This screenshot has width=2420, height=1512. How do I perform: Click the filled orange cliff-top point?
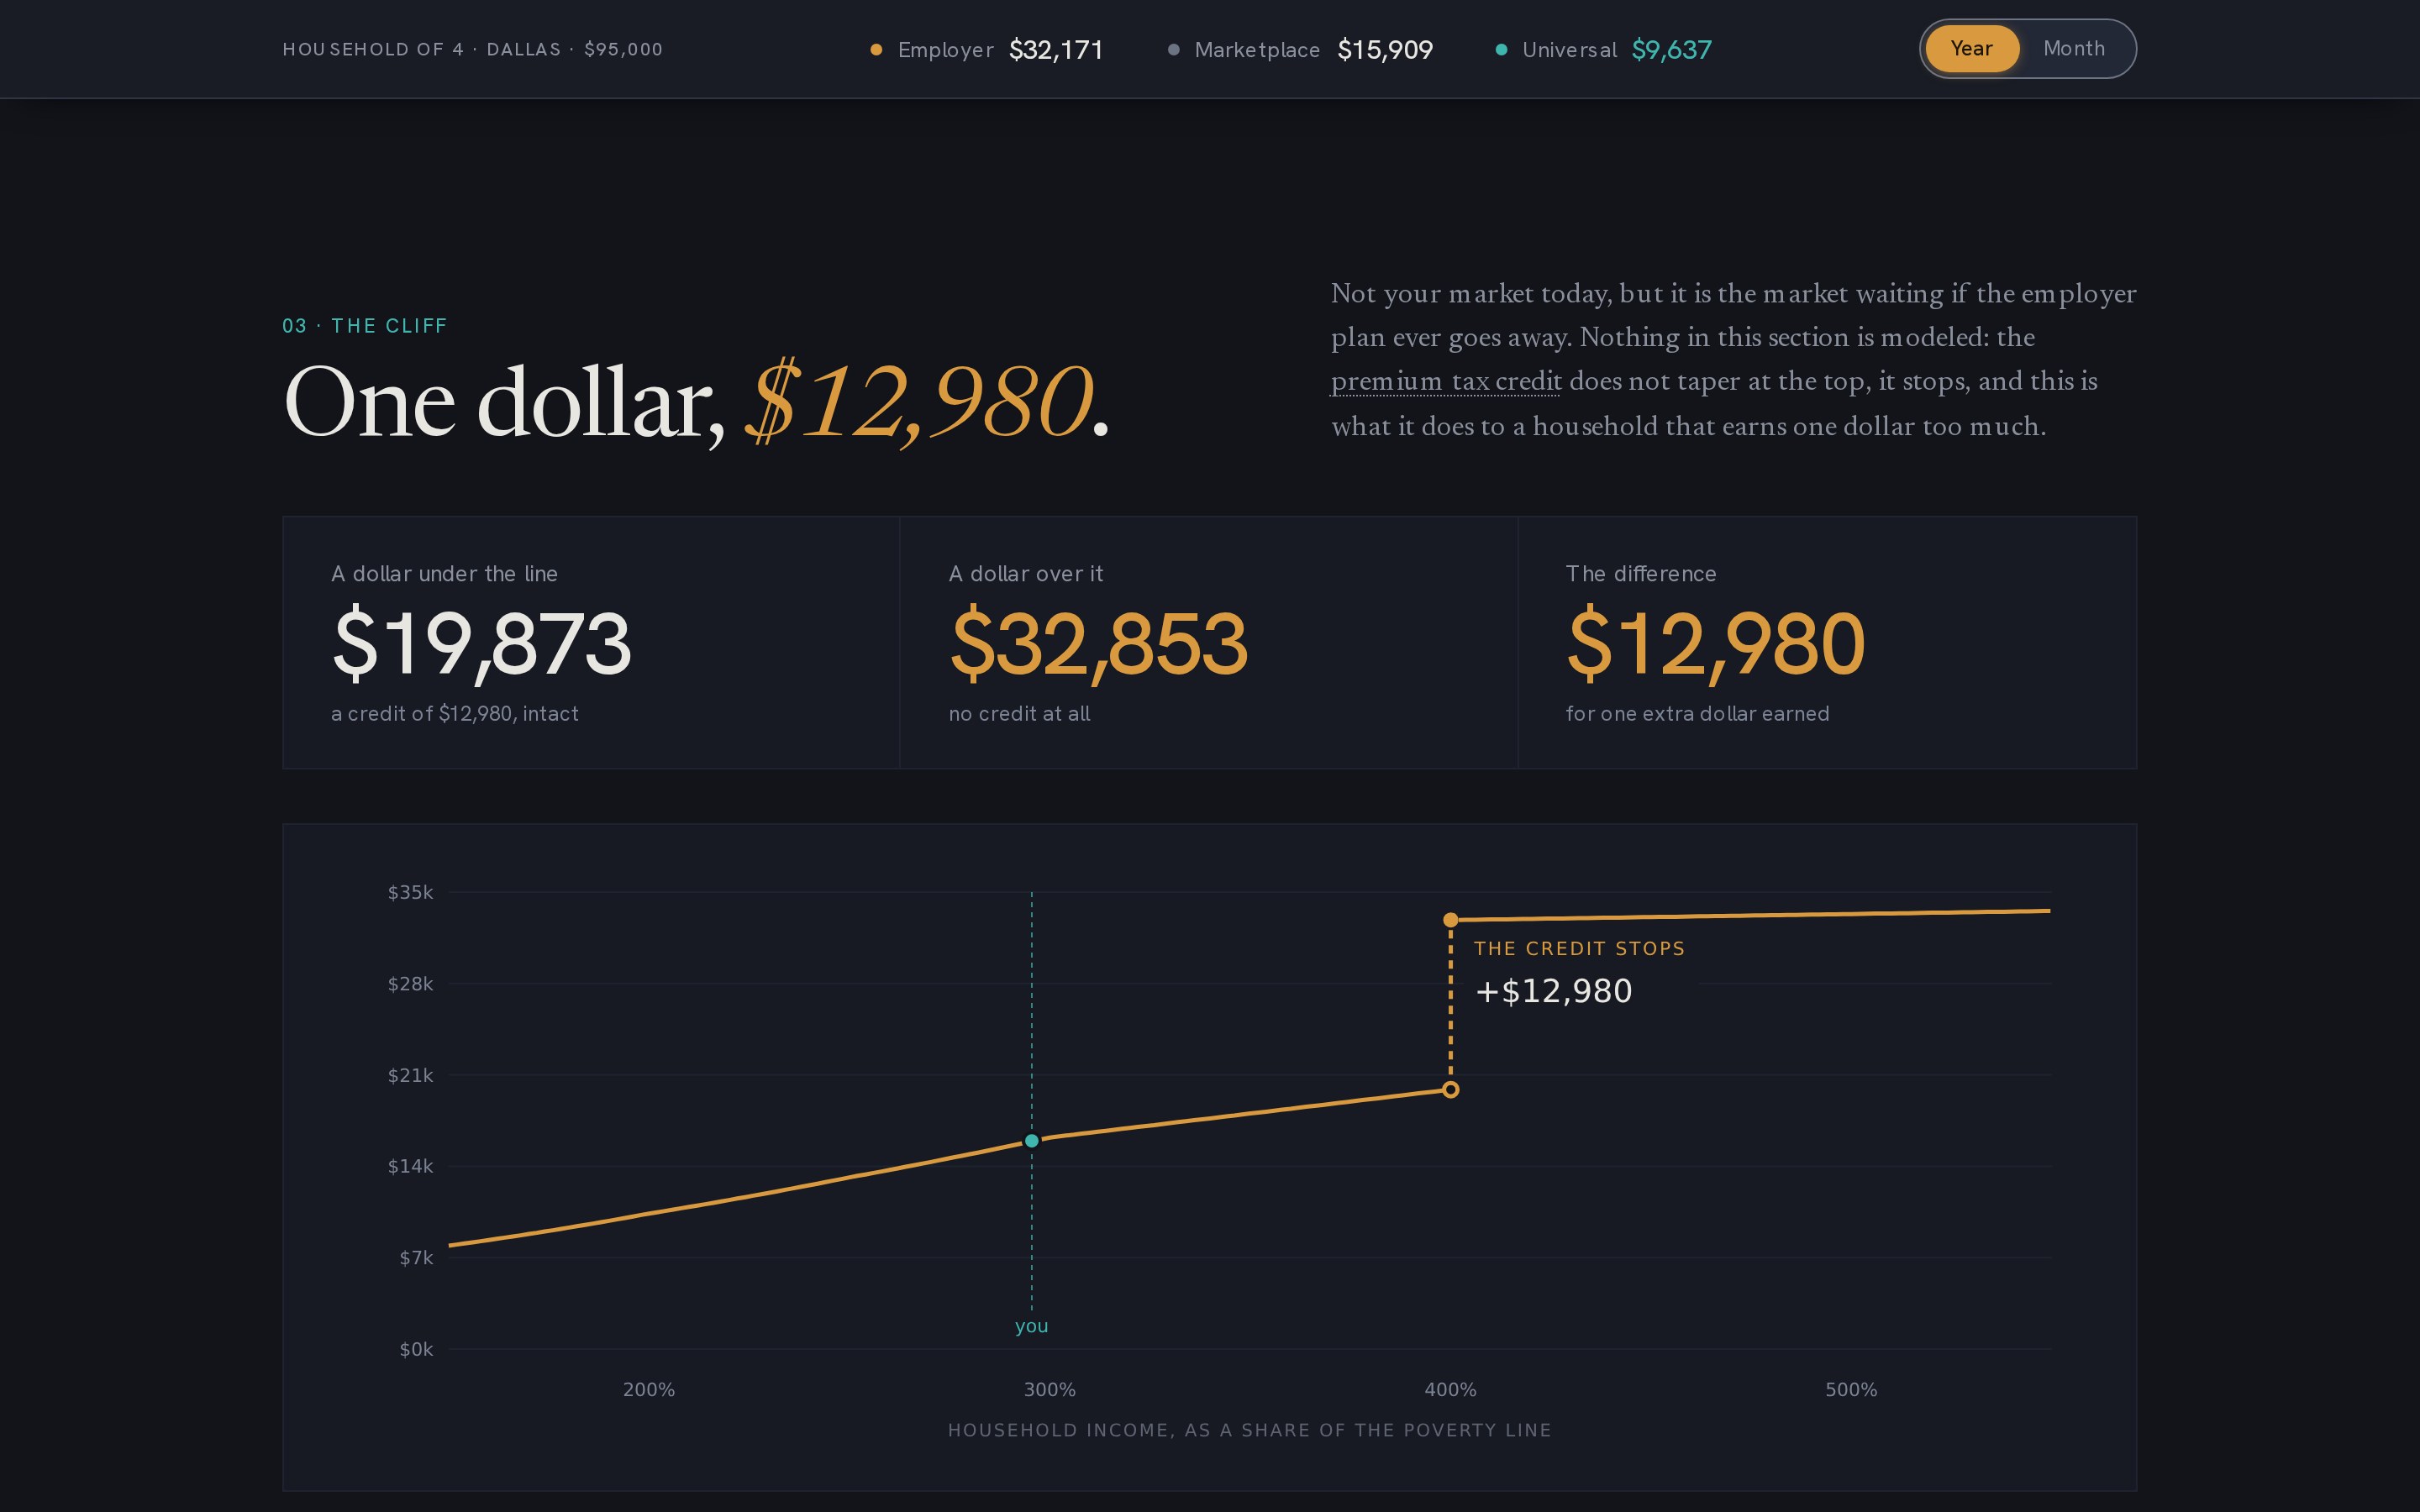[x=1450, y=920]
